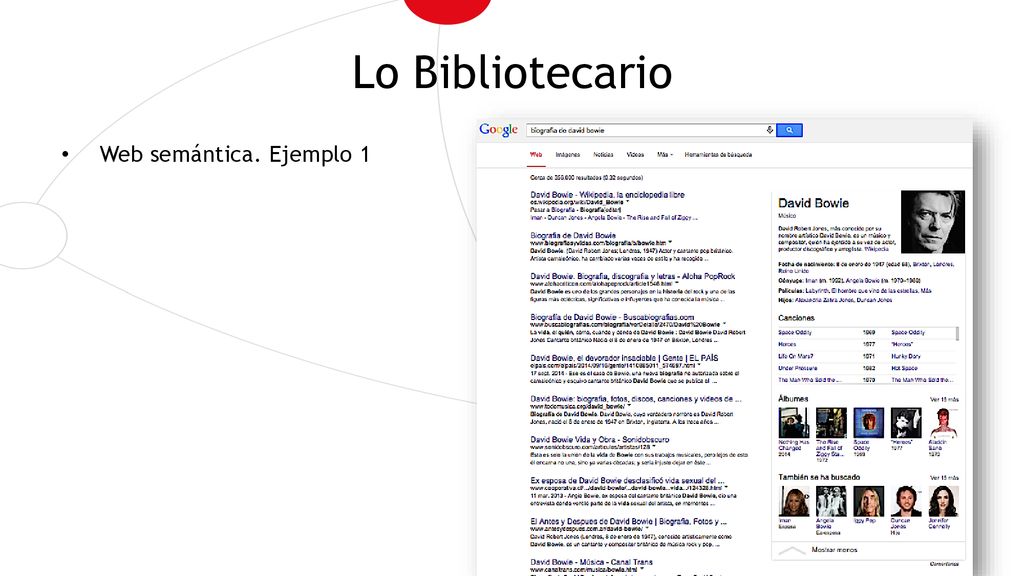This screenshot has width=1024, height=576.
Task: Open 'David Bowie - Música - Canal Trans' result
Action: (591, 562)
